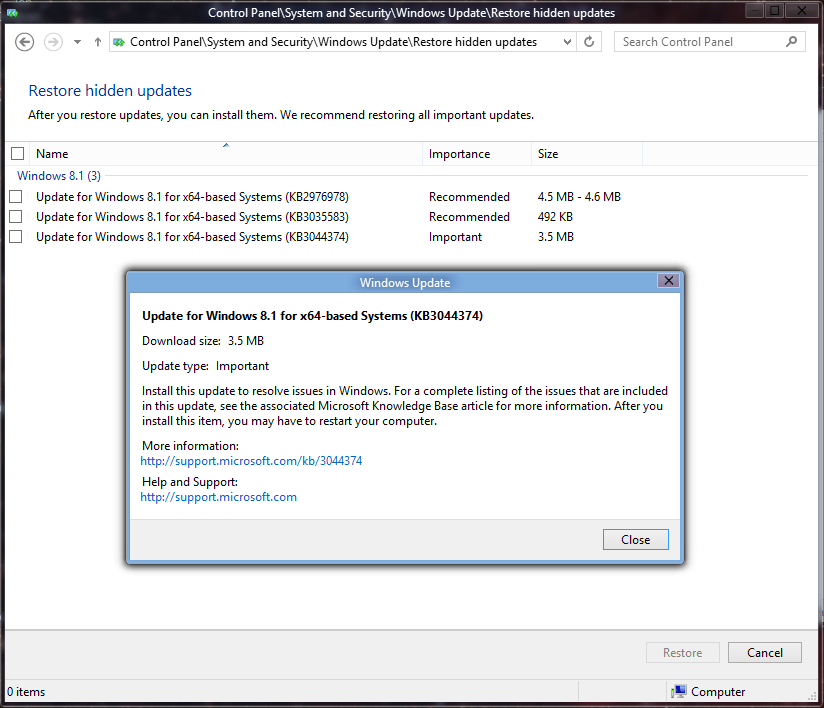824x708 pixels.
Task: Sort by the Size column header
Action: (x=586, y=154)
